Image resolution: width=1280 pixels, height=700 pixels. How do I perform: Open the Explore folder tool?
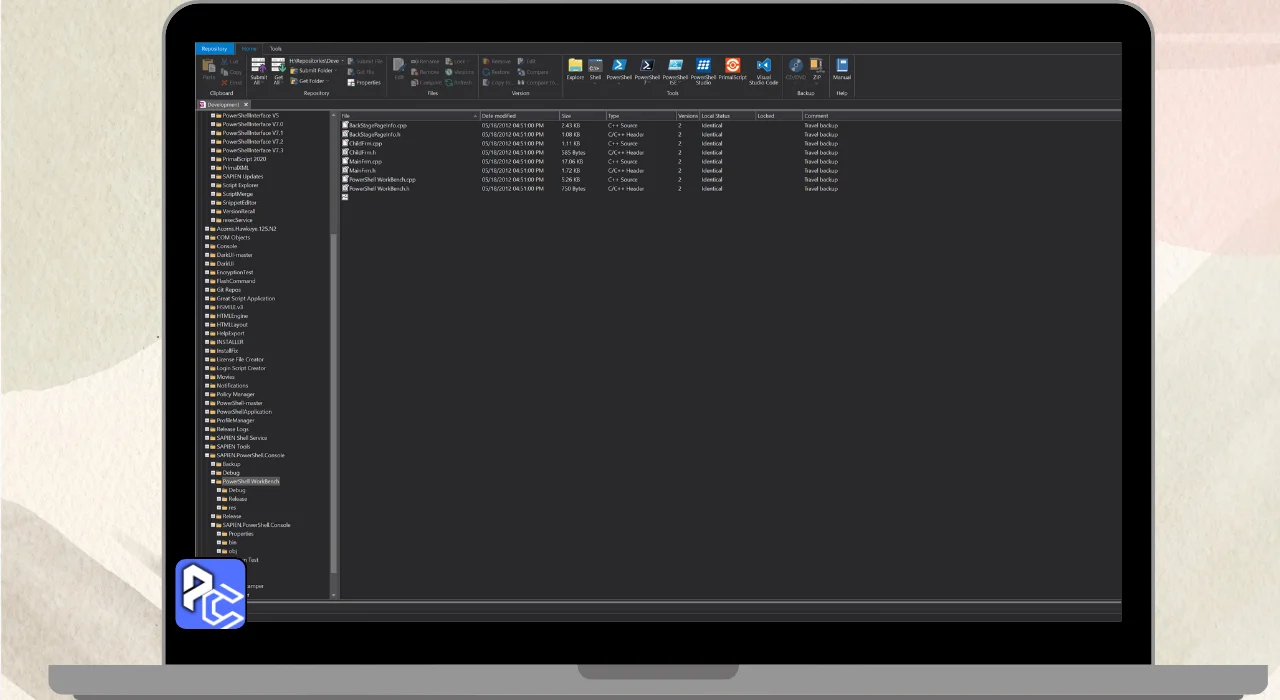click(575, 68)
